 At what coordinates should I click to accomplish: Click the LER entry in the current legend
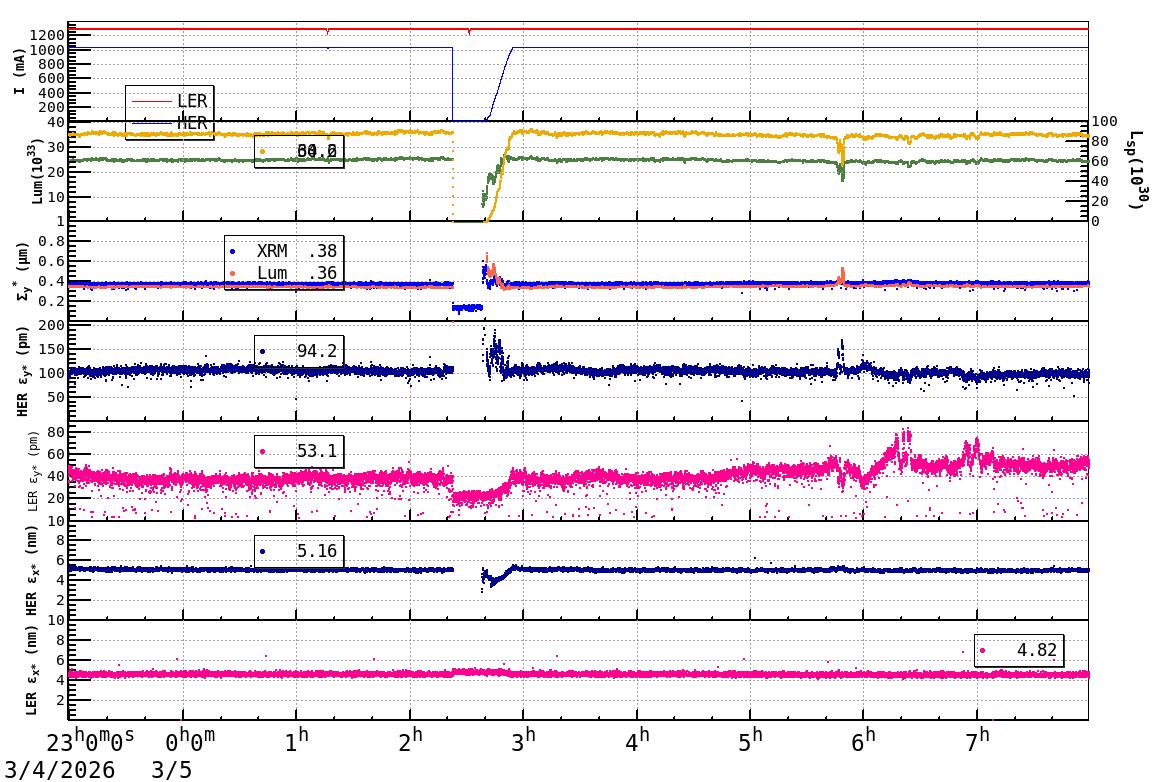point(191,101)
